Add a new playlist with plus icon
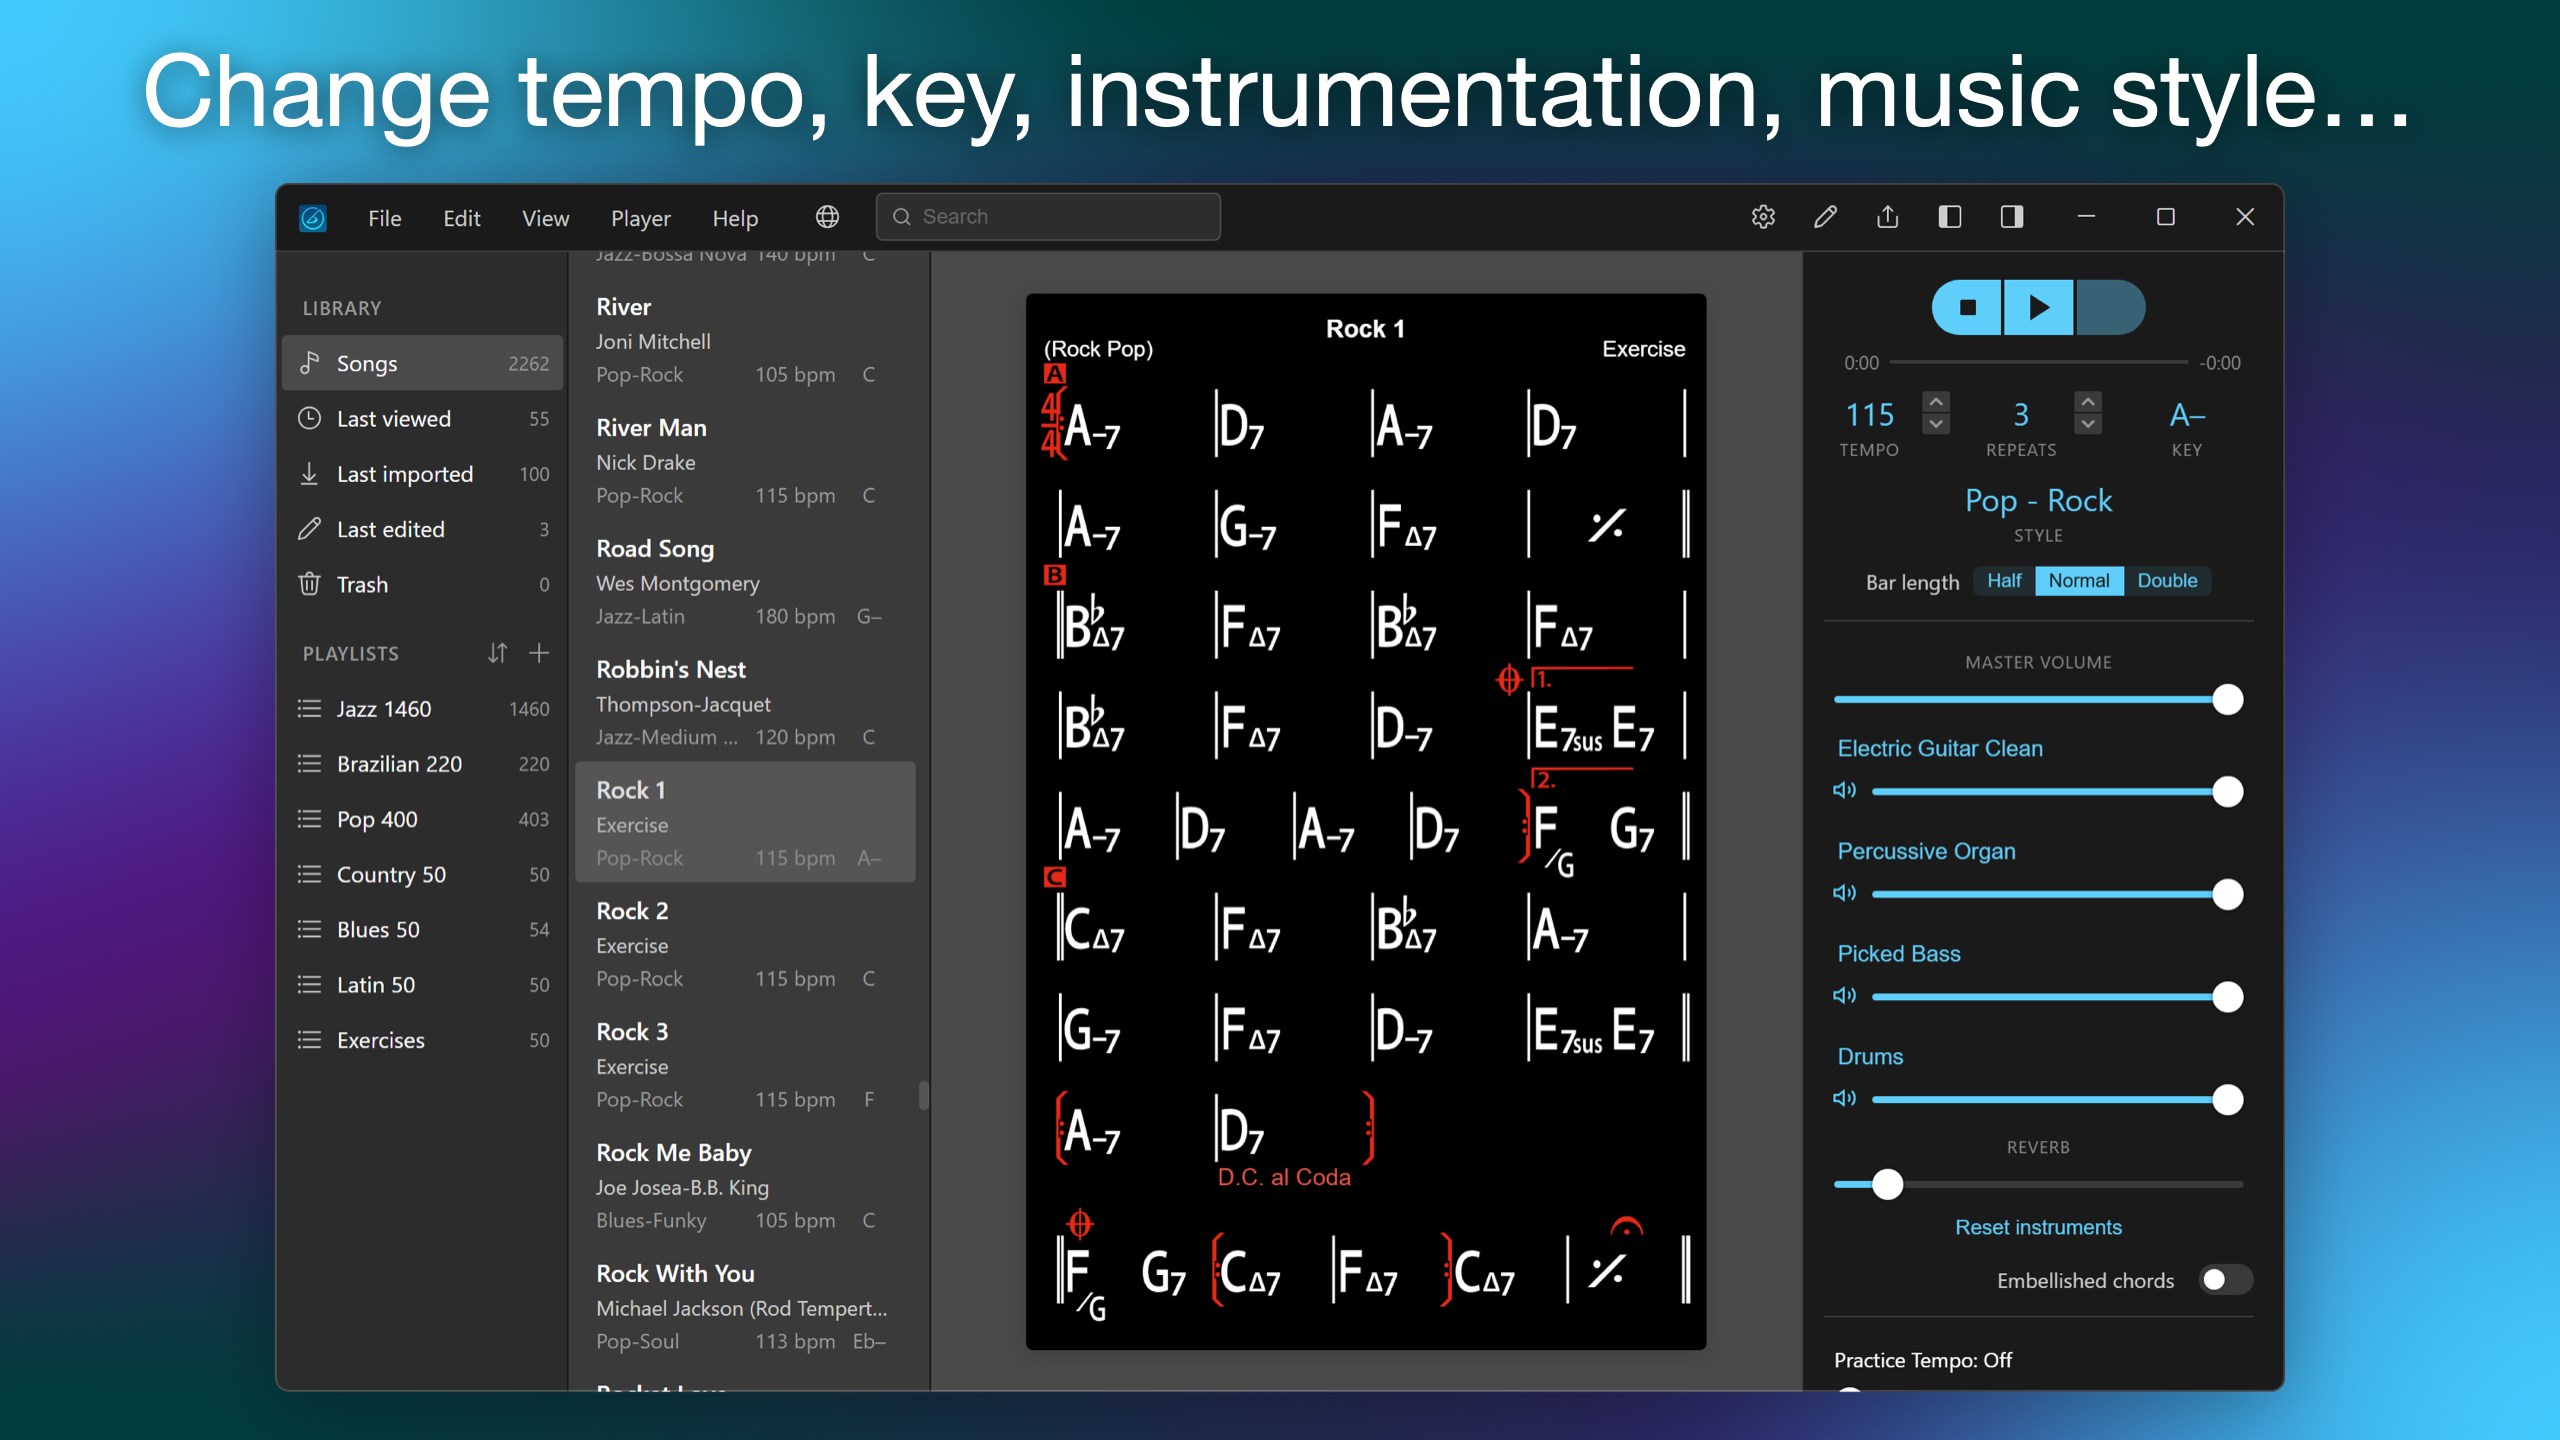 (539, 653)
